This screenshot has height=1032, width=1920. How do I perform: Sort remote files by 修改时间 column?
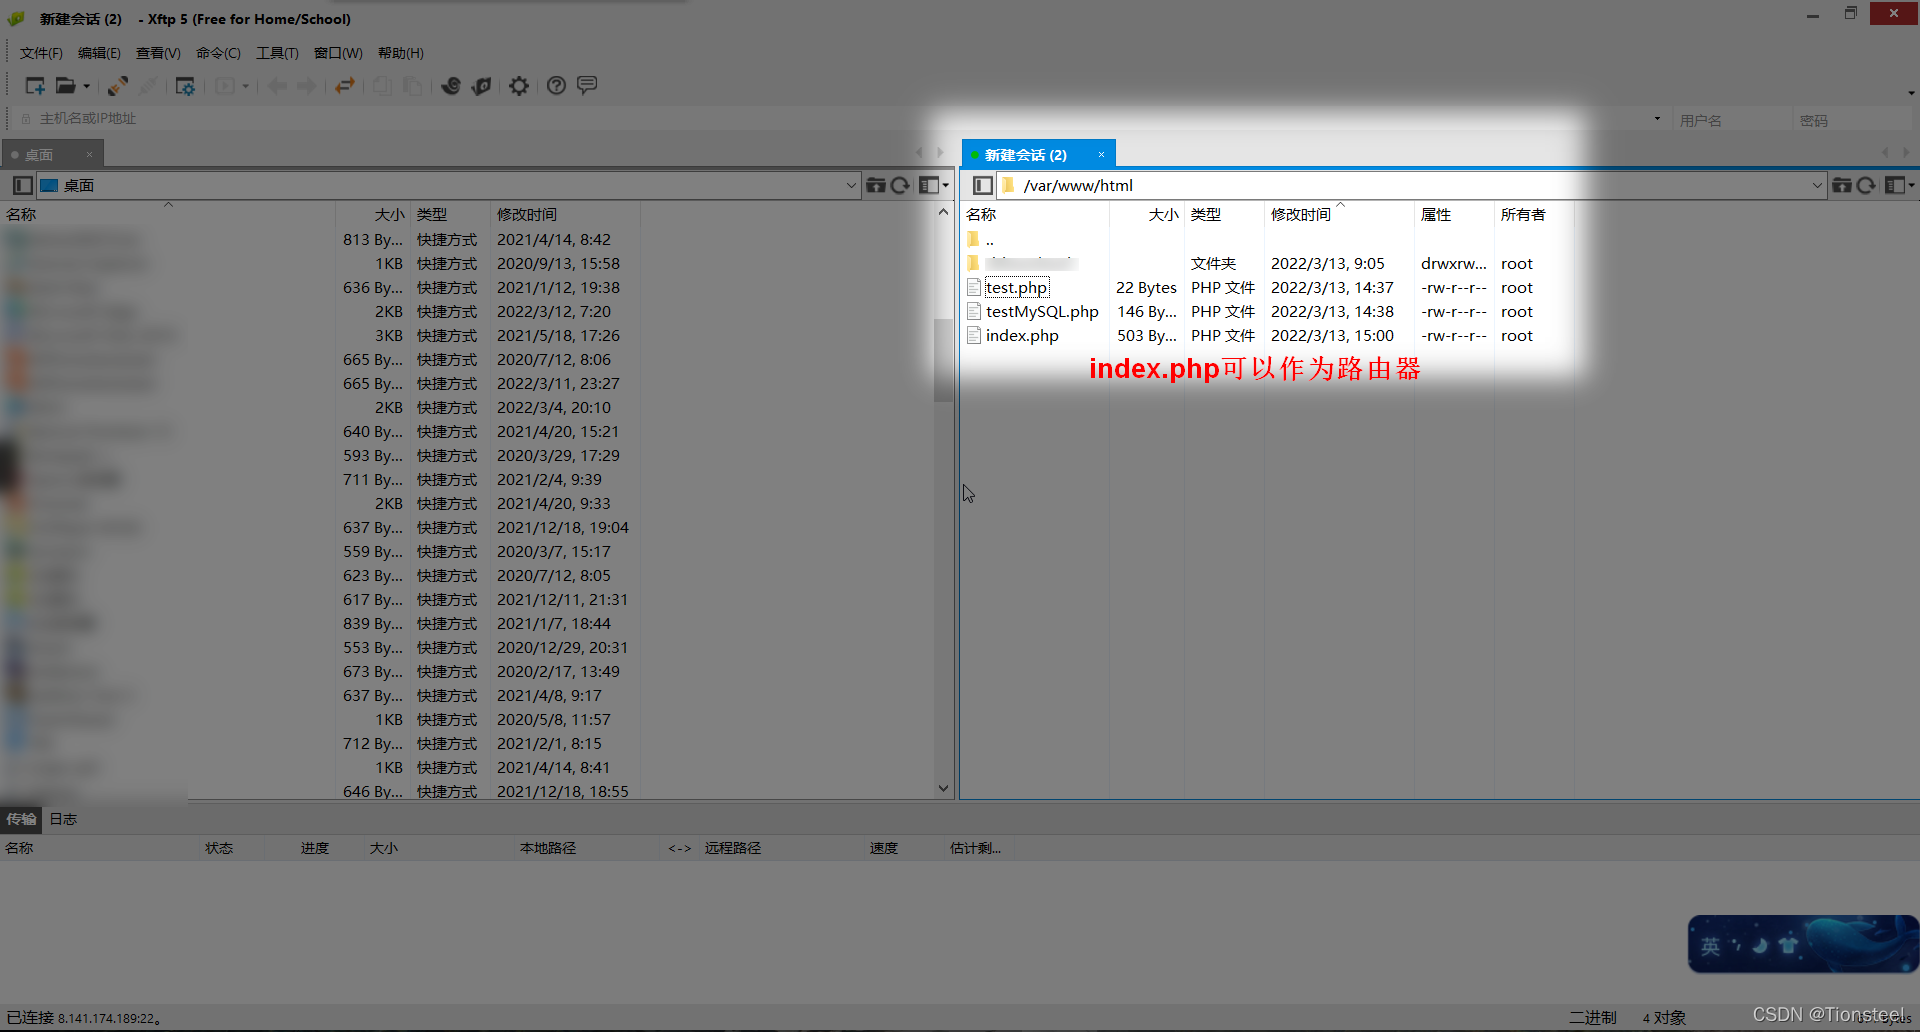point(1301,215)
